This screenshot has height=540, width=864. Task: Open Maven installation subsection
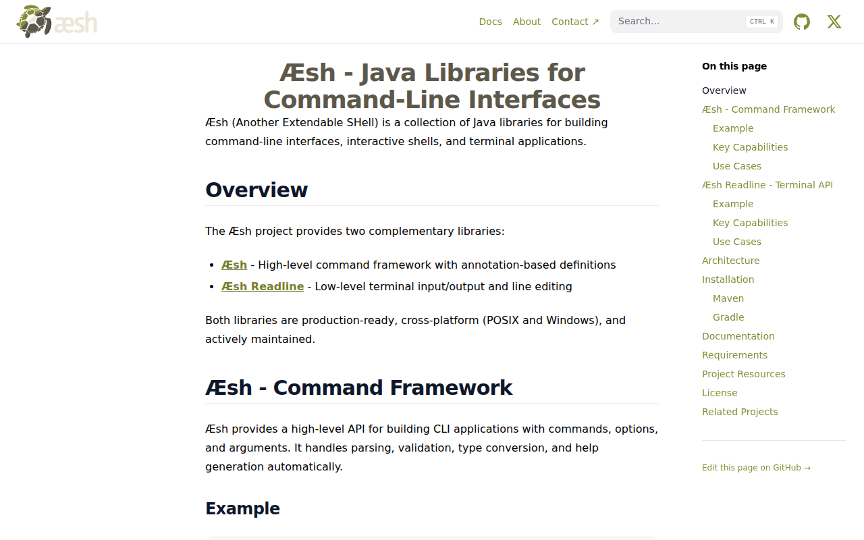pos(728,299)
